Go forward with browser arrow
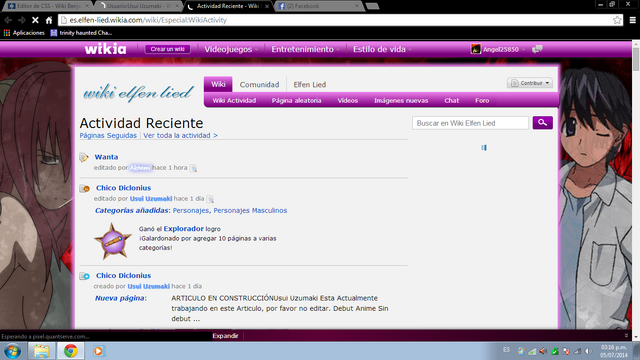Viewport: 640px width, 360px height. 22,20
